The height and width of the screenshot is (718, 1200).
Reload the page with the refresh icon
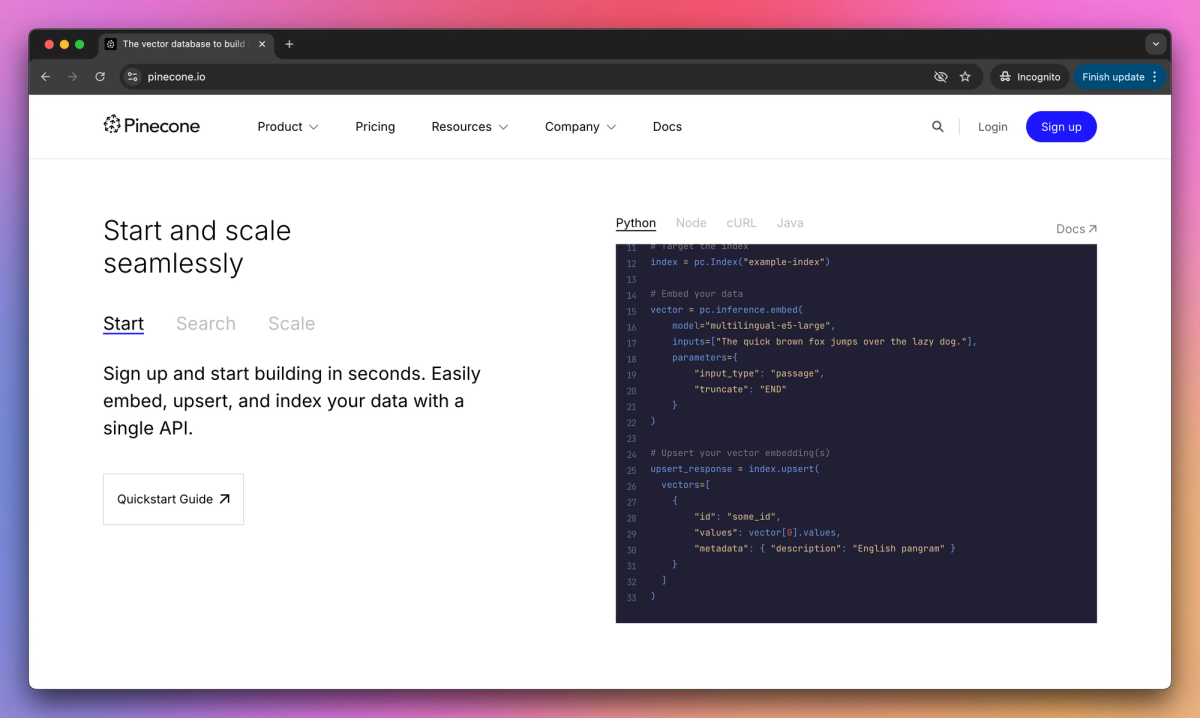coord(100,76)
